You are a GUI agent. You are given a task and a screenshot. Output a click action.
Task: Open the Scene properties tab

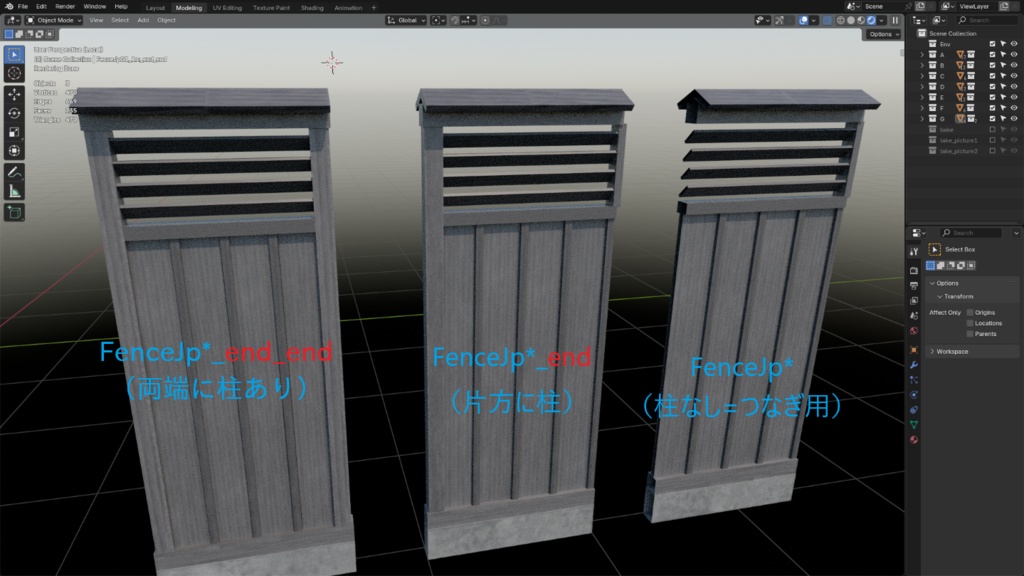point(914,315)
